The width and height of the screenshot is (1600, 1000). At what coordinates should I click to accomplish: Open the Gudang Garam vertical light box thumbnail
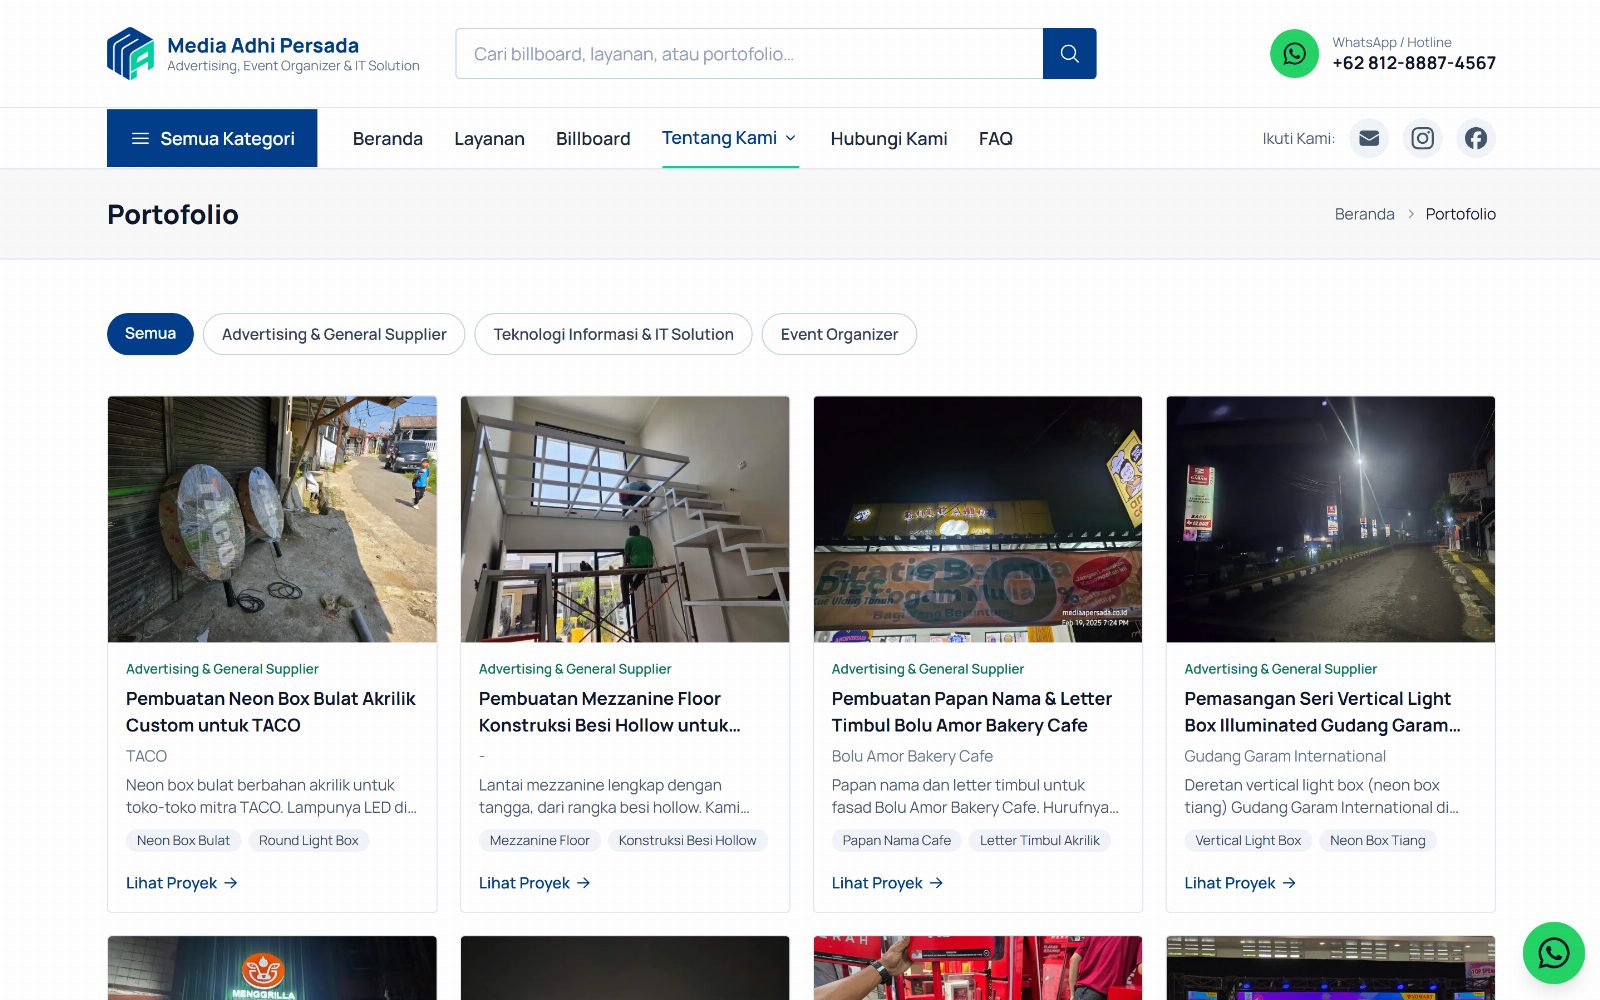[1331, 519]
